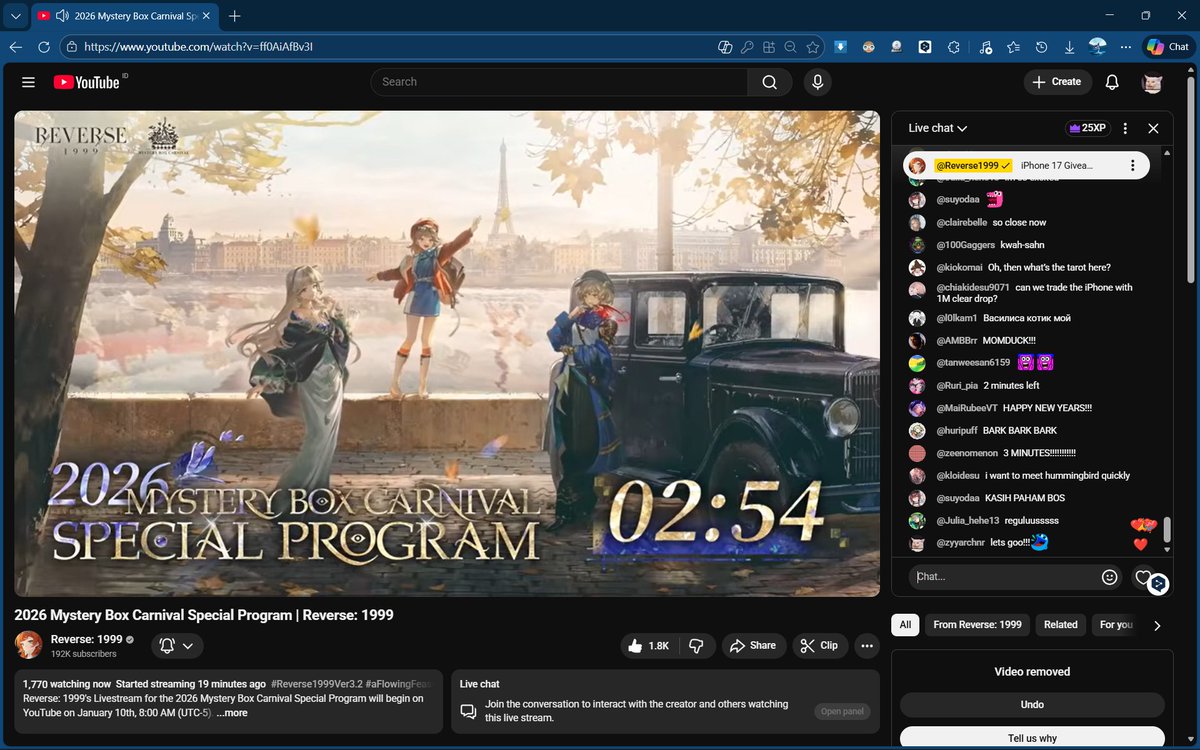Open the 25XP channel points badge
The height and width of the screenshot is (750, 1200).
(x=1088, y=128)
